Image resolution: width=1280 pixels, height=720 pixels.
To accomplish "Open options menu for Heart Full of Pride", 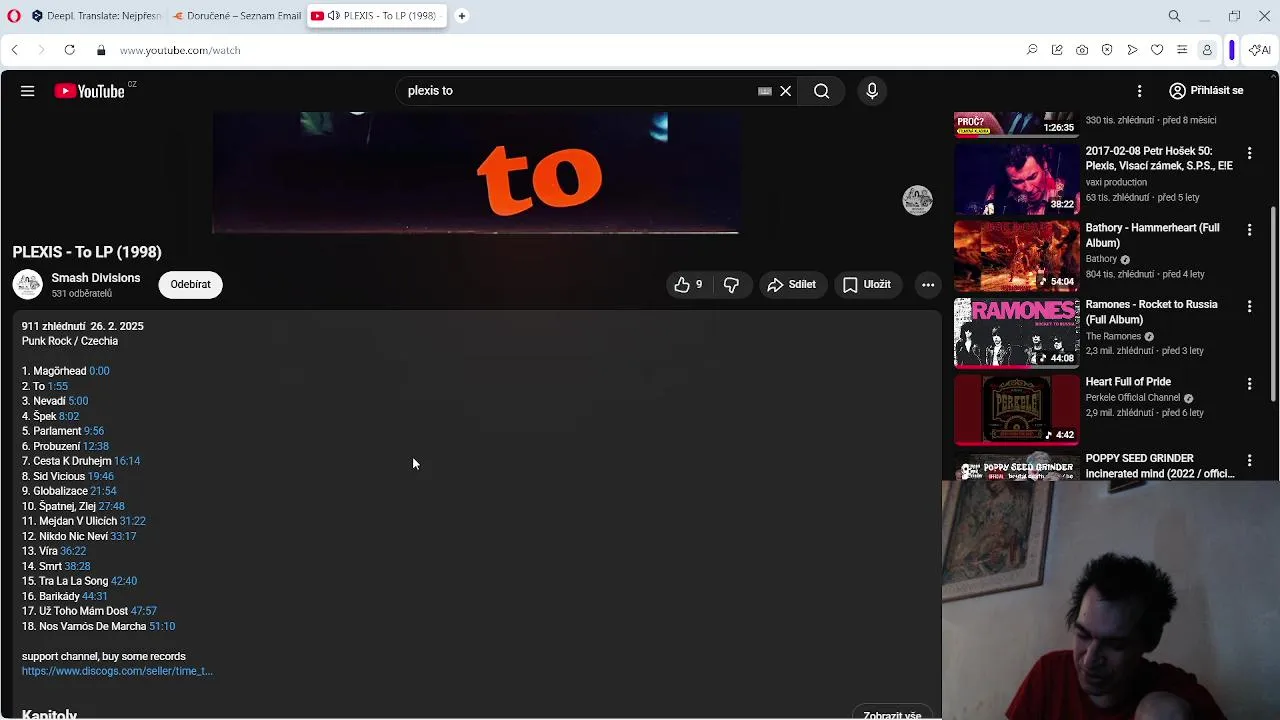I will (1249, 384).
